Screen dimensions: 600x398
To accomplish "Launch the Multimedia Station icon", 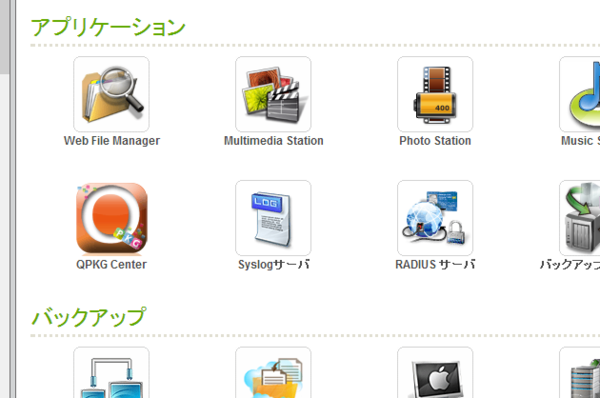I will click(273, 94).
